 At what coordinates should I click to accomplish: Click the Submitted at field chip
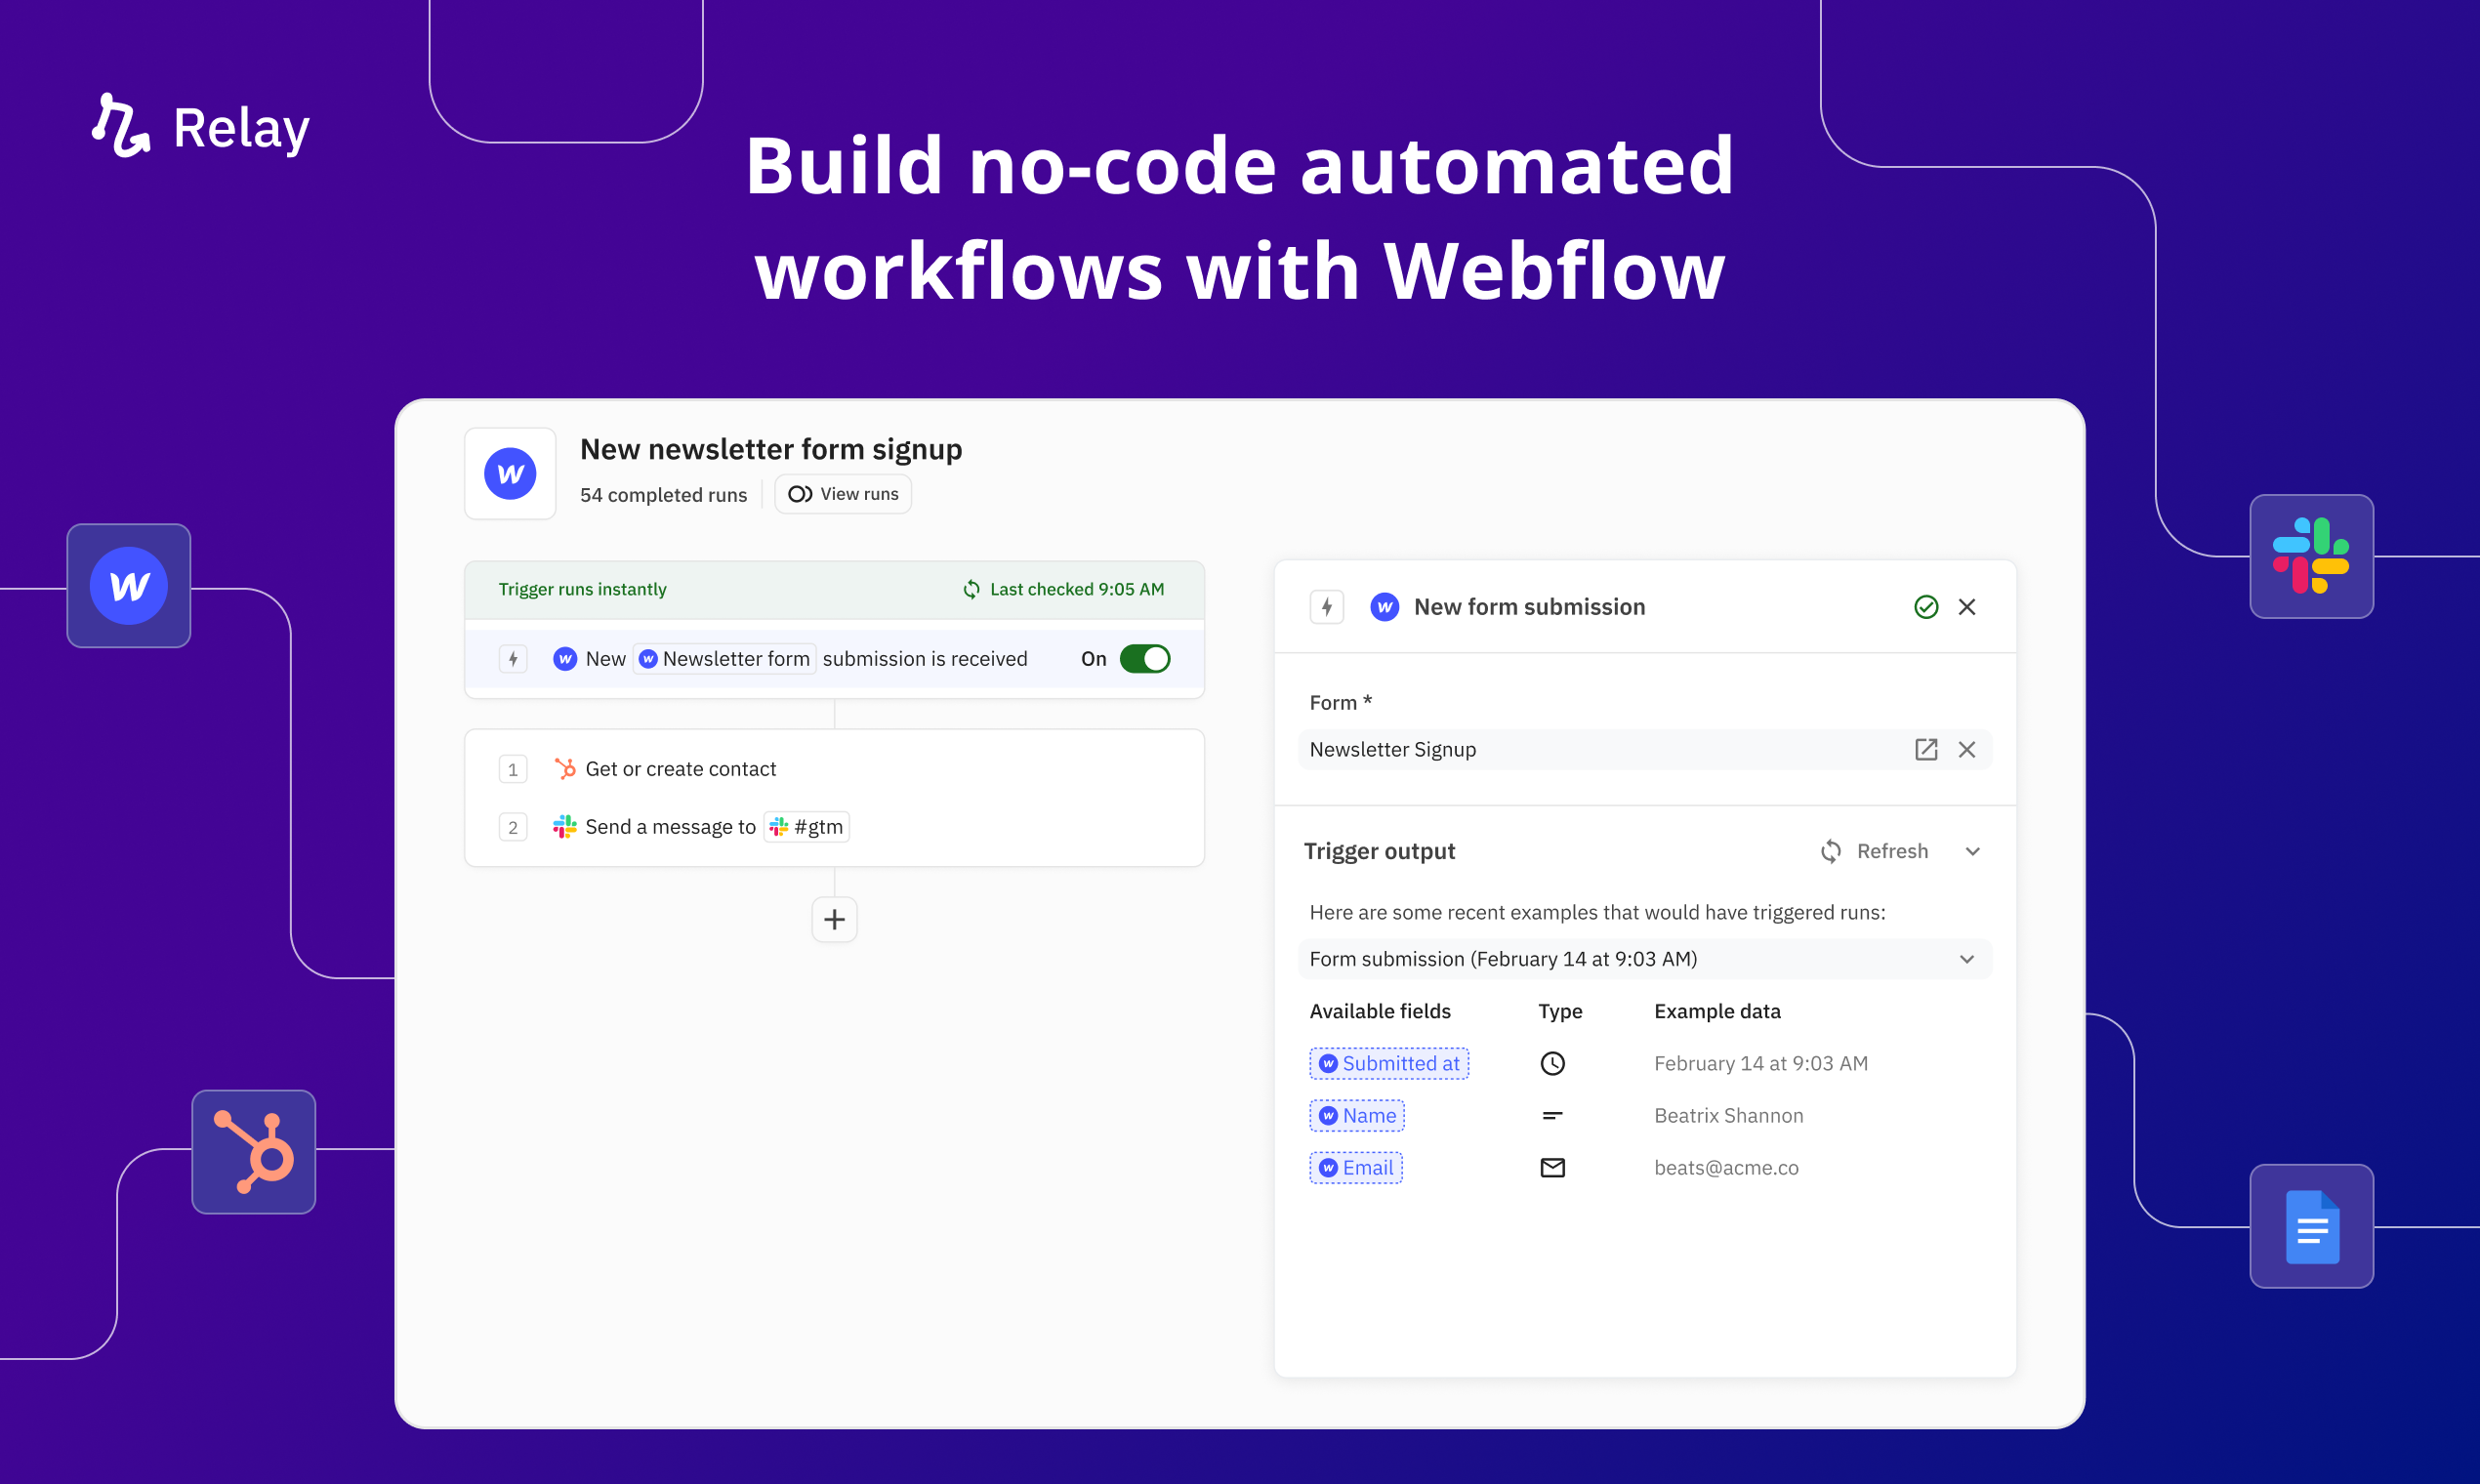coord(1388,1063)
